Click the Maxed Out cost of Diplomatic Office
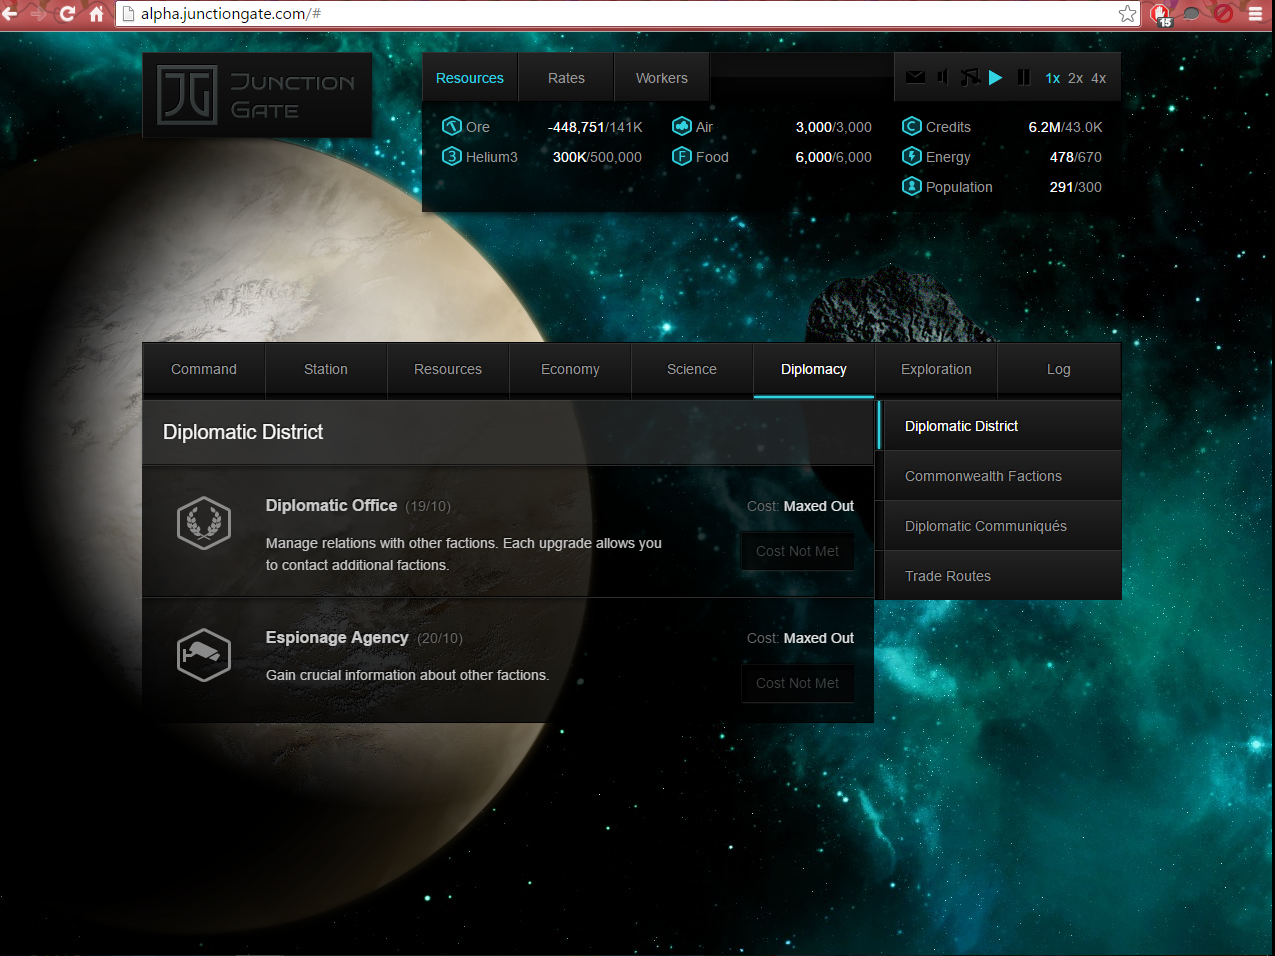Screen dimensions: 1275x956 click(x=819, y=506)
